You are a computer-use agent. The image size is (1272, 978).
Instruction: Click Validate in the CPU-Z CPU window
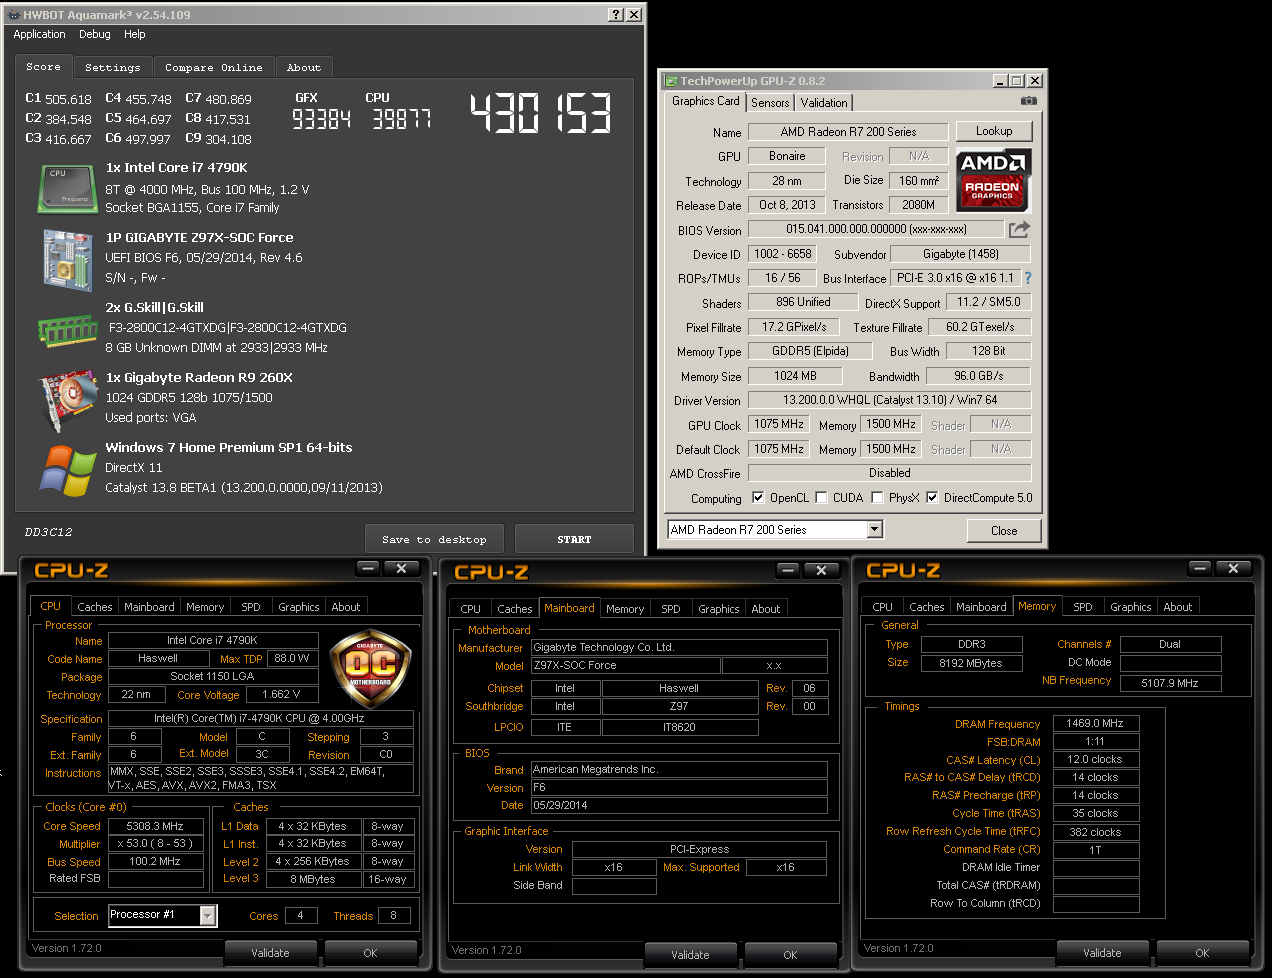pyautogui.click(x=270, y=952)
